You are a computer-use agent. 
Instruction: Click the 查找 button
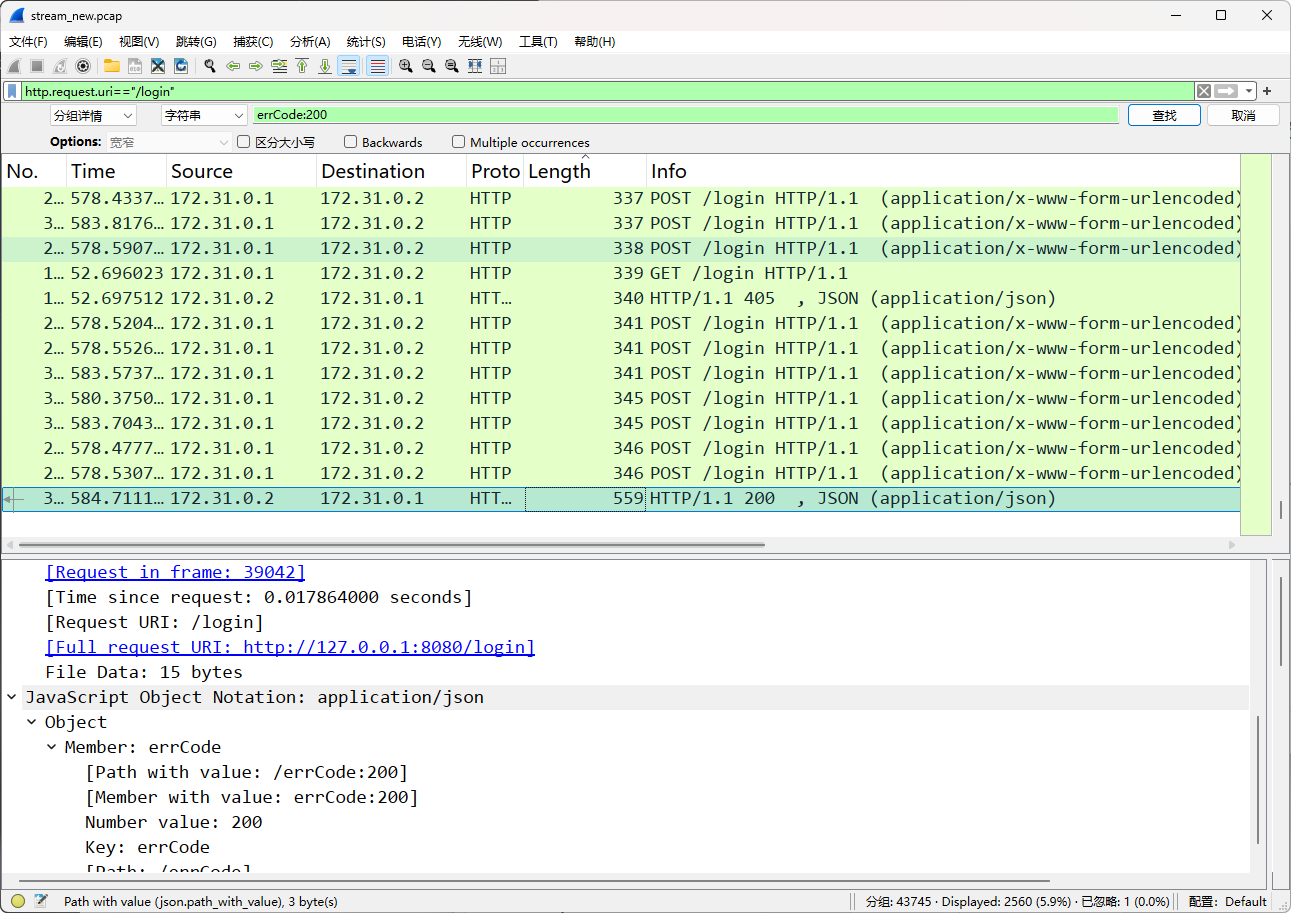(x=1163, y=116)
